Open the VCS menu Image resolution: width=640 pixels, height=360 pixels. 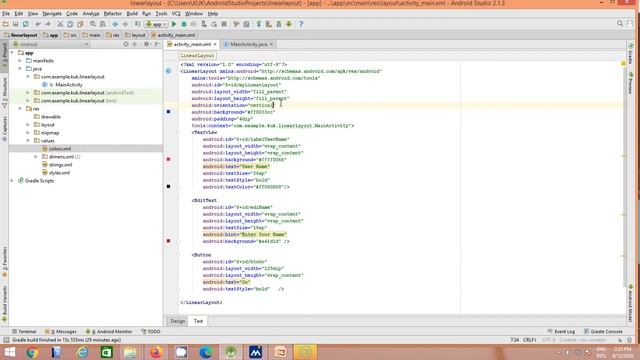point(176,13)
